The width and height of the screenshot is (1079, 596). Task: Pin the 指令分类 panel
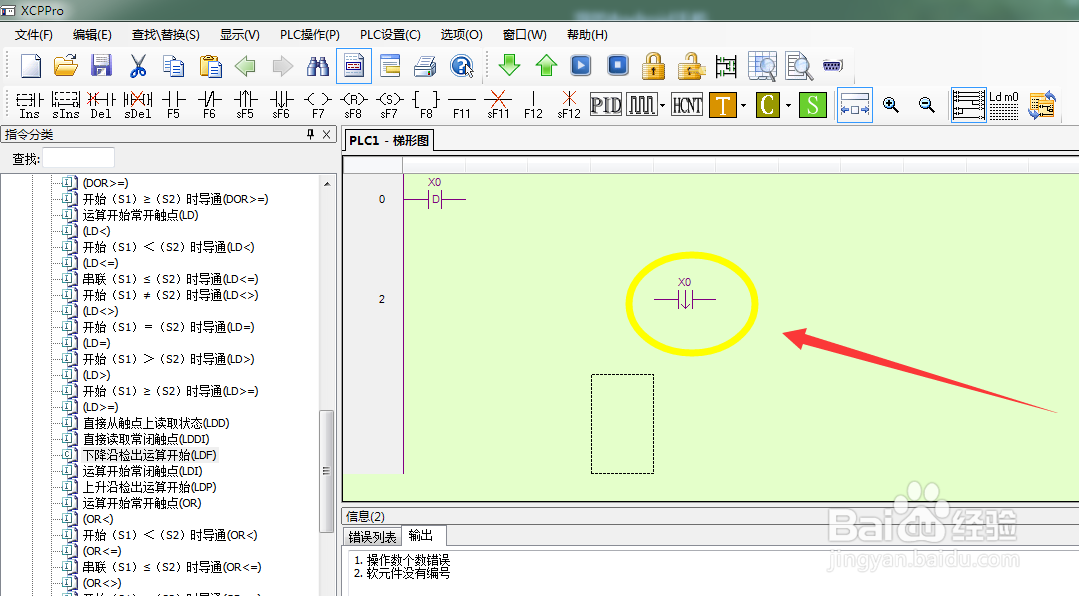pos(310,134)
